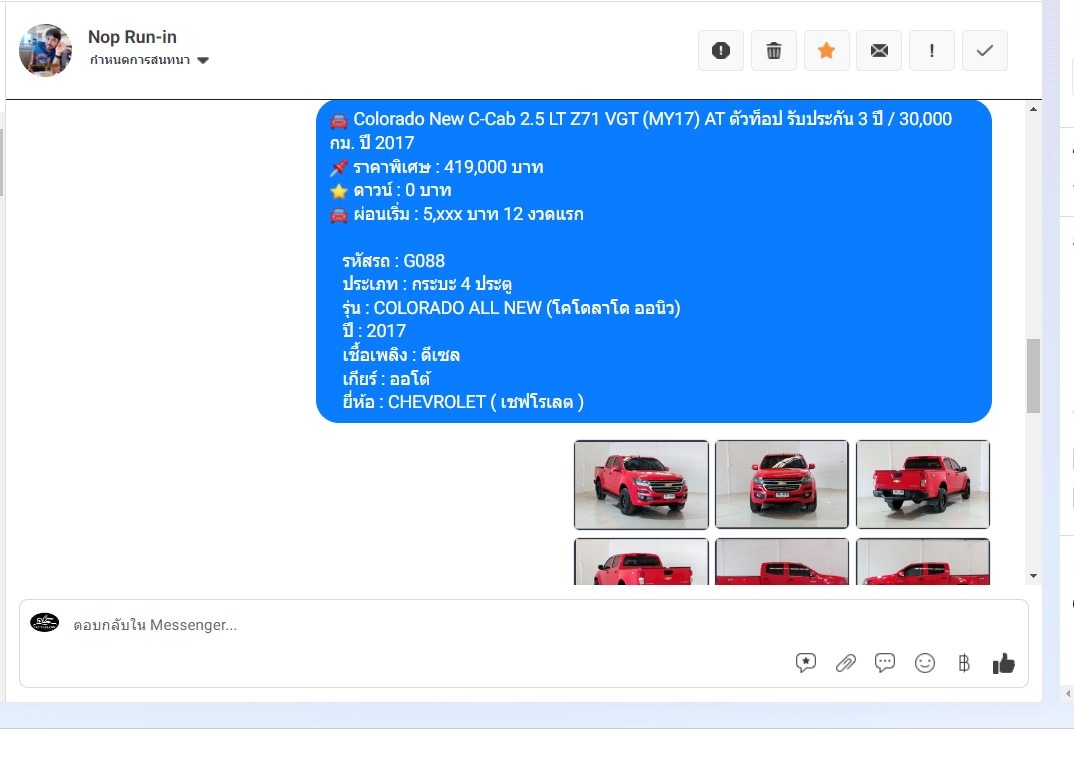Mark conversation as done with checkmark
The width and height of the screenshot is (1074, 775).
(984, 51)
